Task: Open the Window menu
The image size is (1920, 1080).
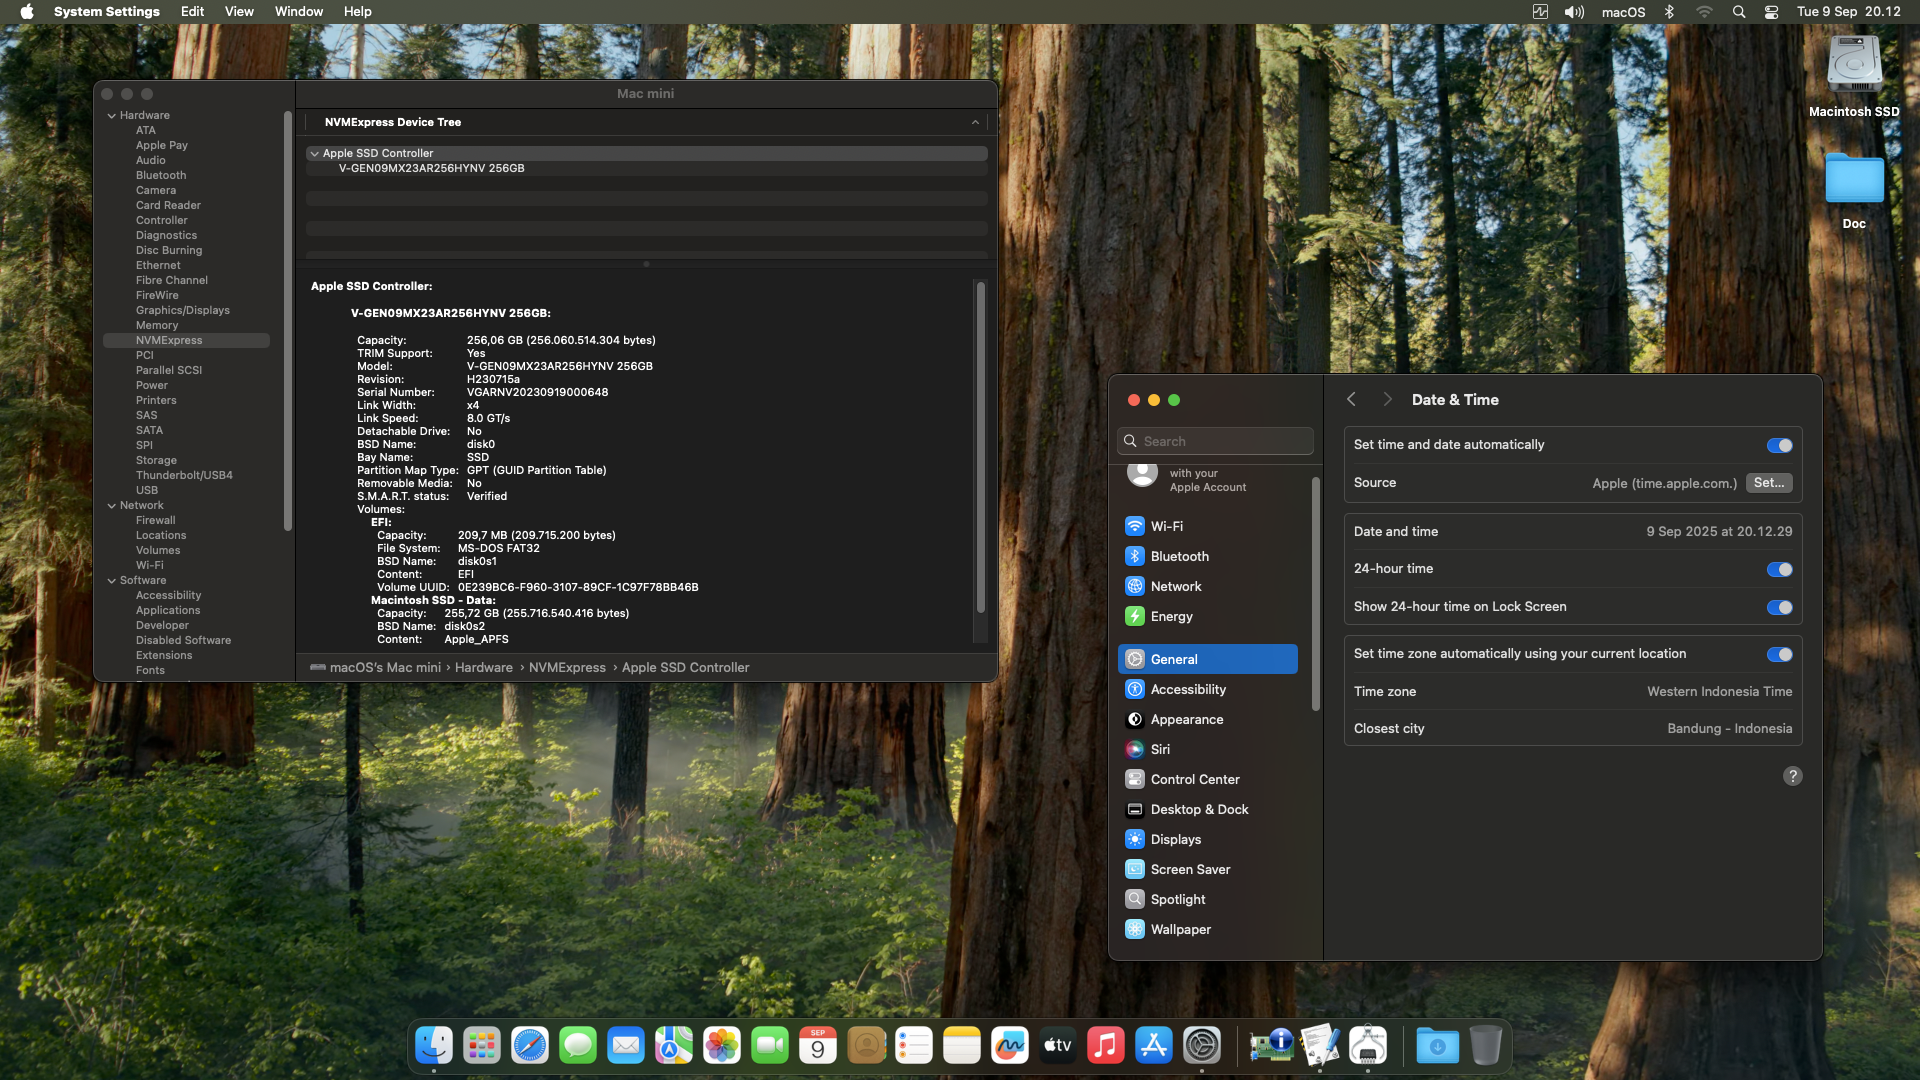Action: click(x=299, y=12)
